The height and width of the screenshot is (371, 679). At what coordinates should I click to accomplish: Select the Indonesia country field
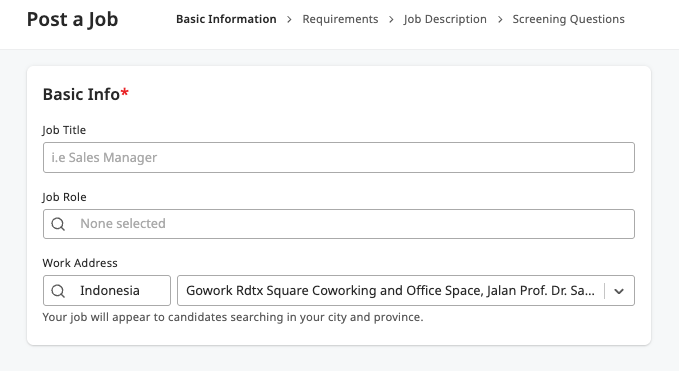tap(107, 290)
